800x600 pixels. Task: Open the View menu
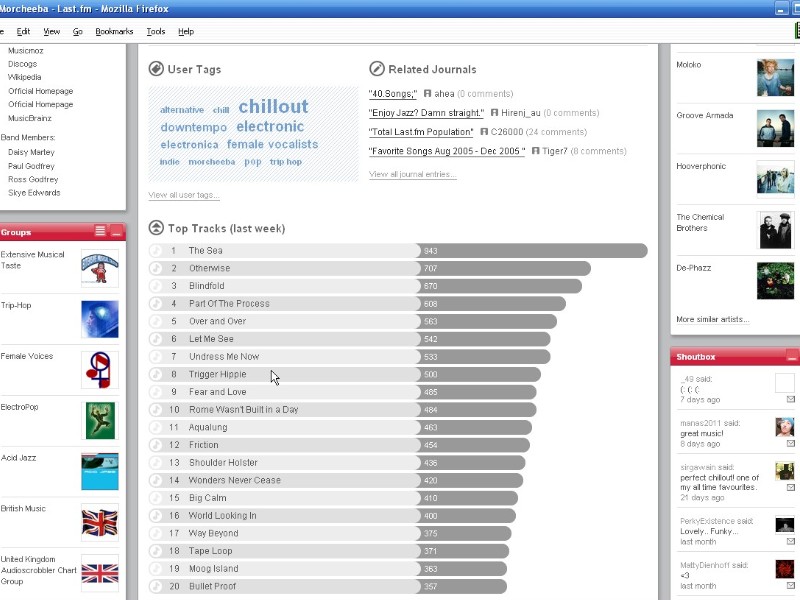(52, 32)
